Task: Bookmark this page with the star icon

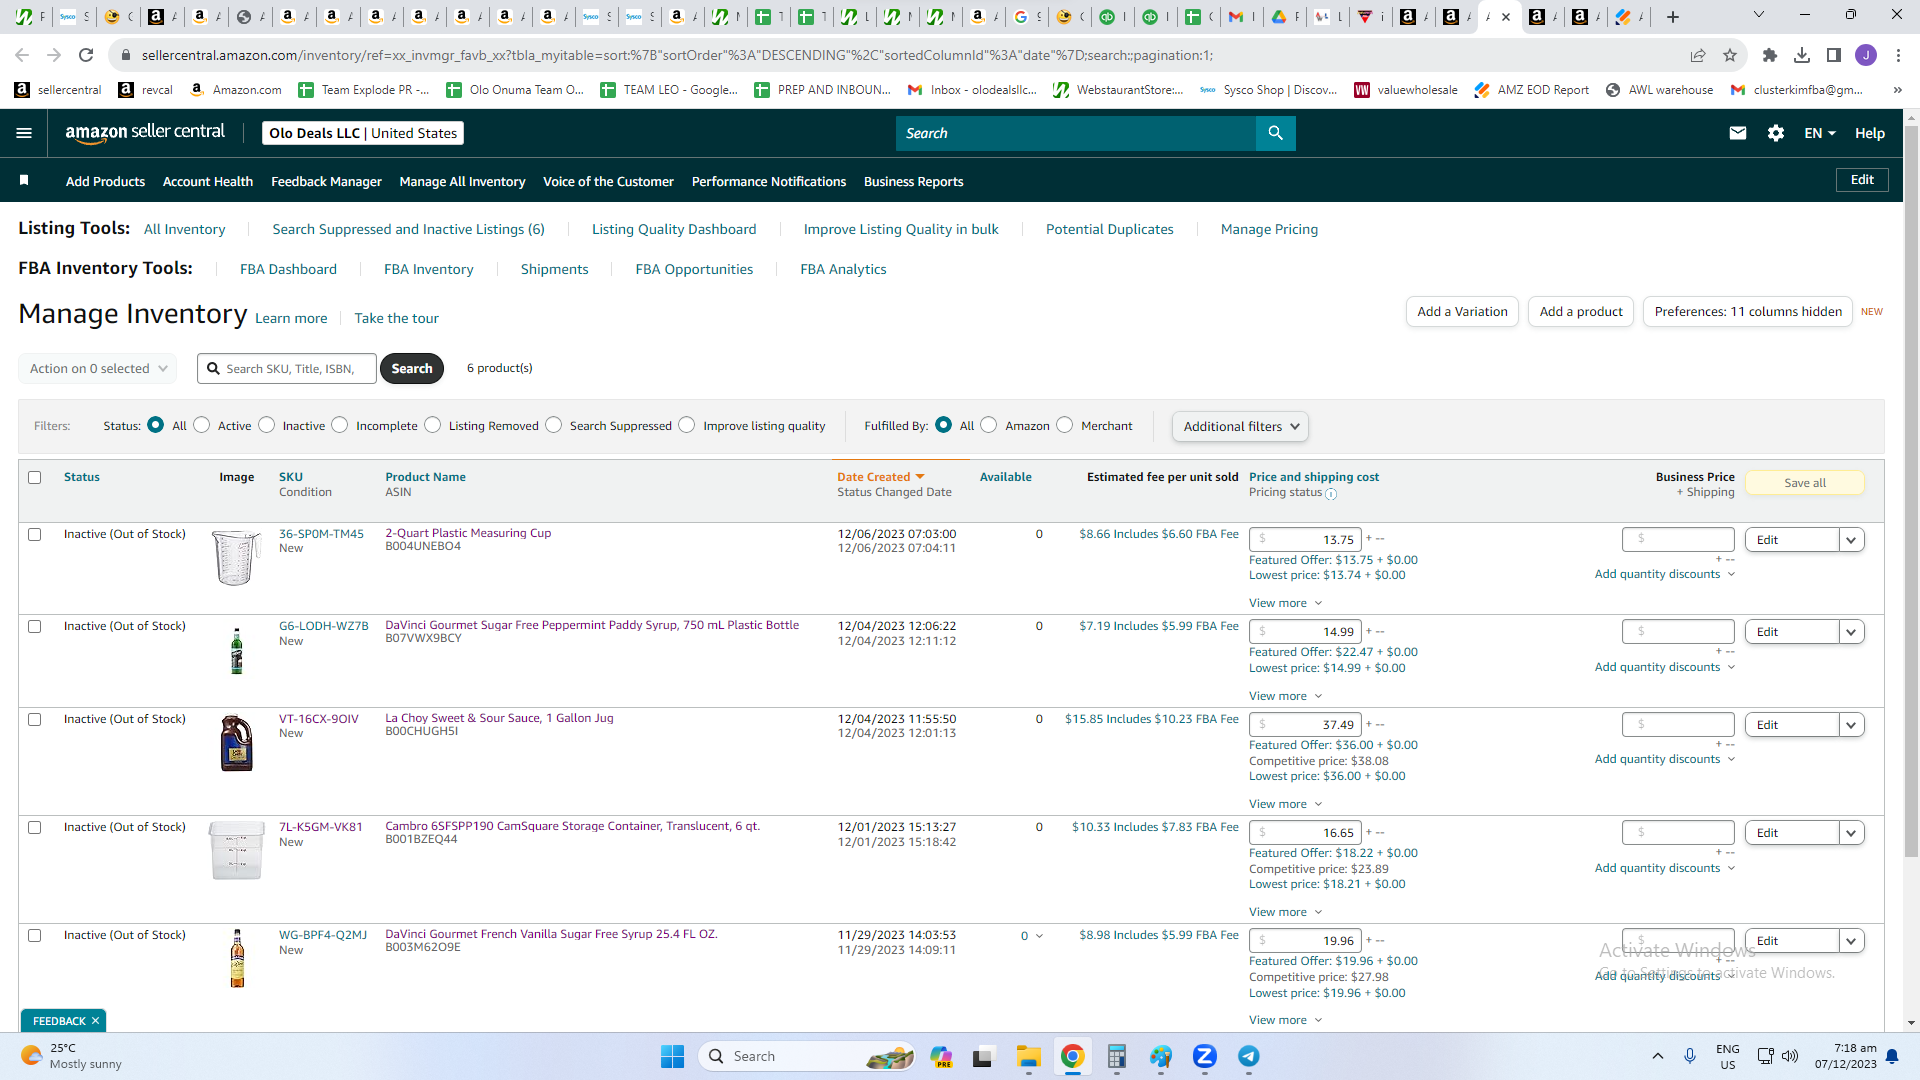Action: [x=1730, y=55]
